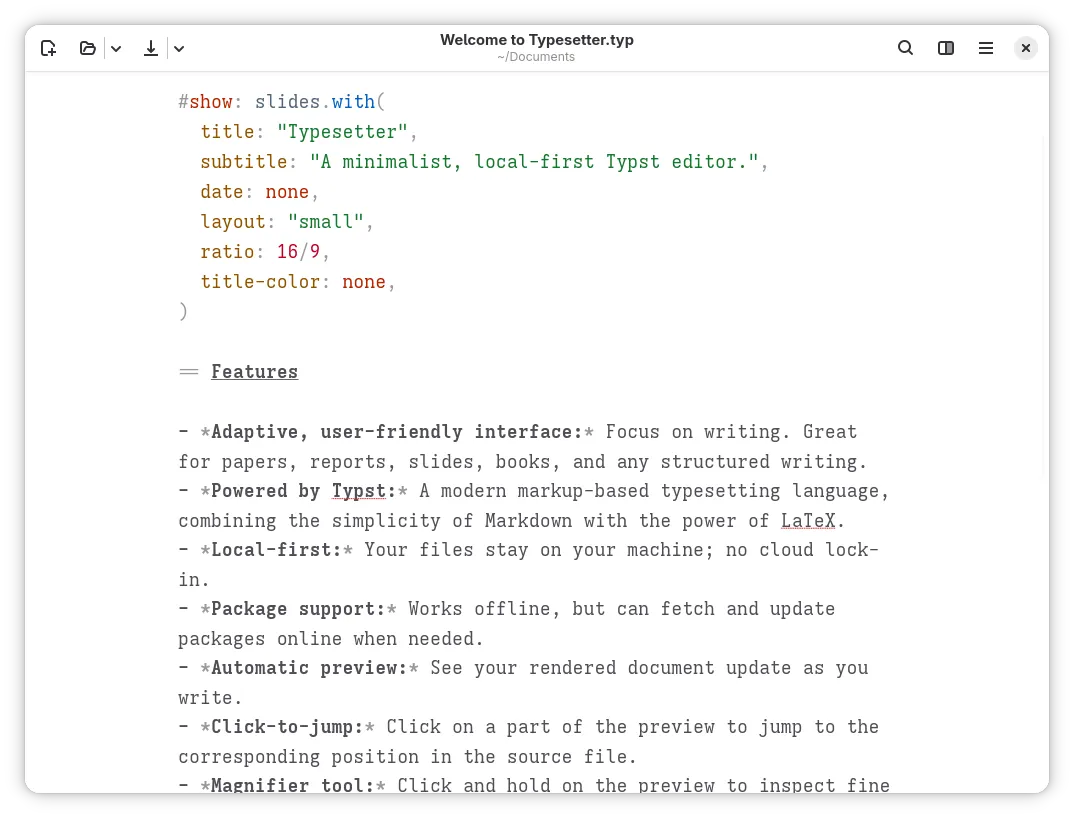The width and height of the screenshot is (1074, 818).
Task: Click the "small" layout string
Action: [x=326, y=221]
